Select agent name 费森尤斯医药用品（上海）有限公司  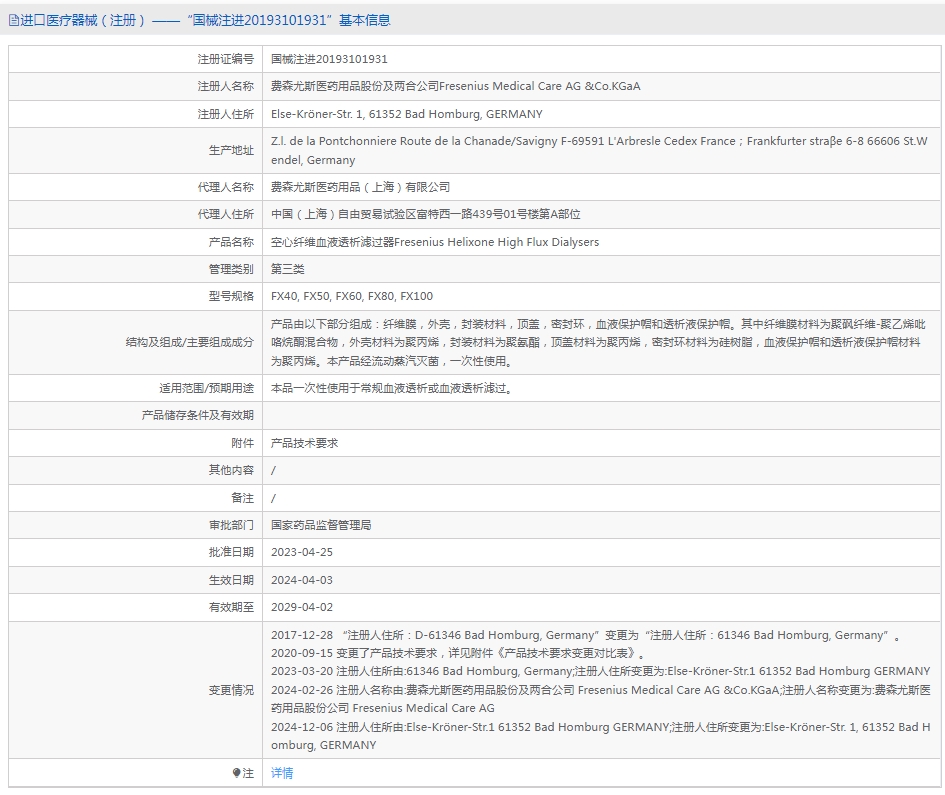pyautogui.click(x=360, y=187)
